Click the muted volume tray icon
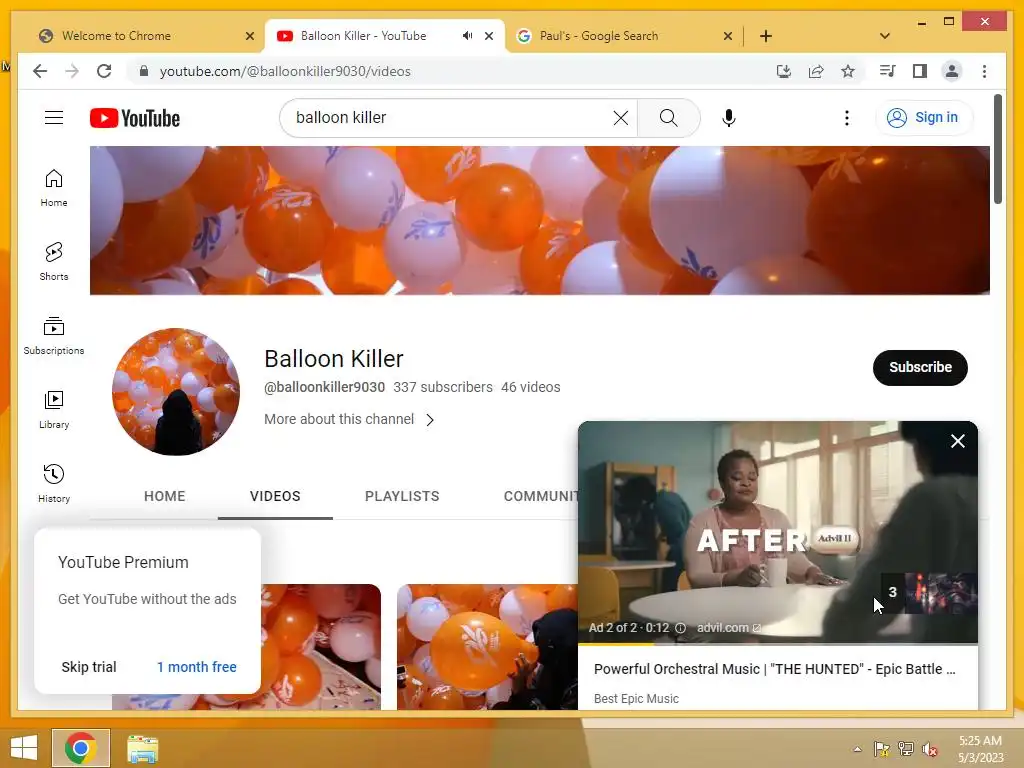 930,749
